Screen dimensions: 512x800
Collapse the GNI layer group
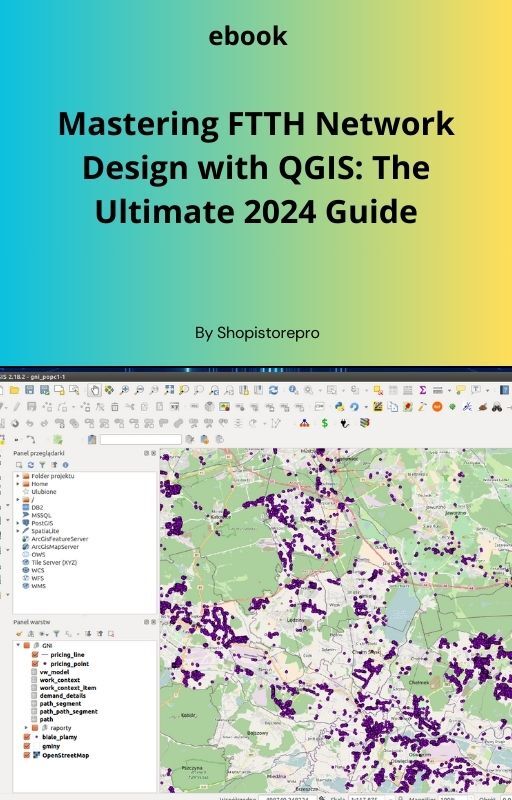[x=18, y=645]
